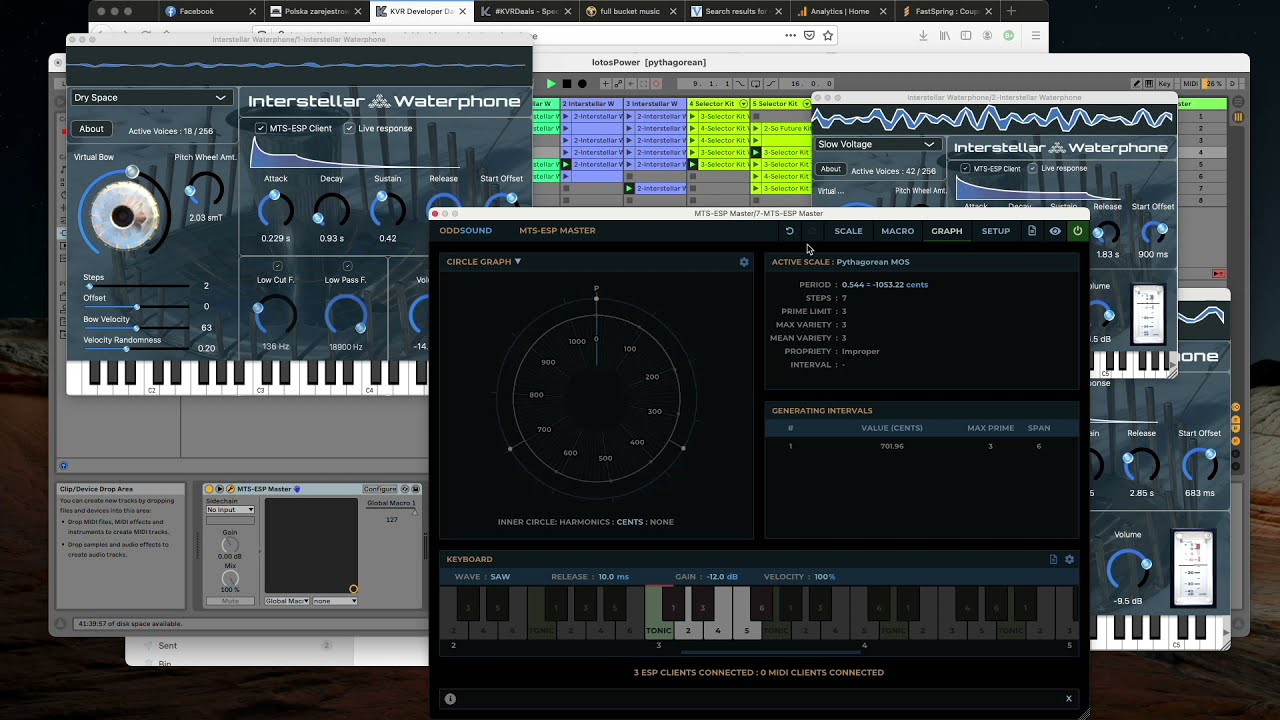Click the save preset disk icon on the MTS-ESP device
The height and width of the screenshot is (720, 1280).
click(417, 489)
